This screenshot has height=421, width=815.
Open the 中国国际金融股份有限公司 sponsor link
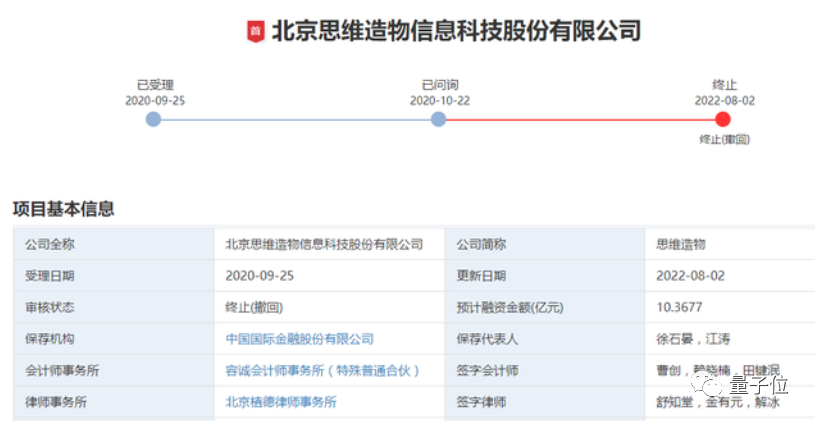(299, 339)
